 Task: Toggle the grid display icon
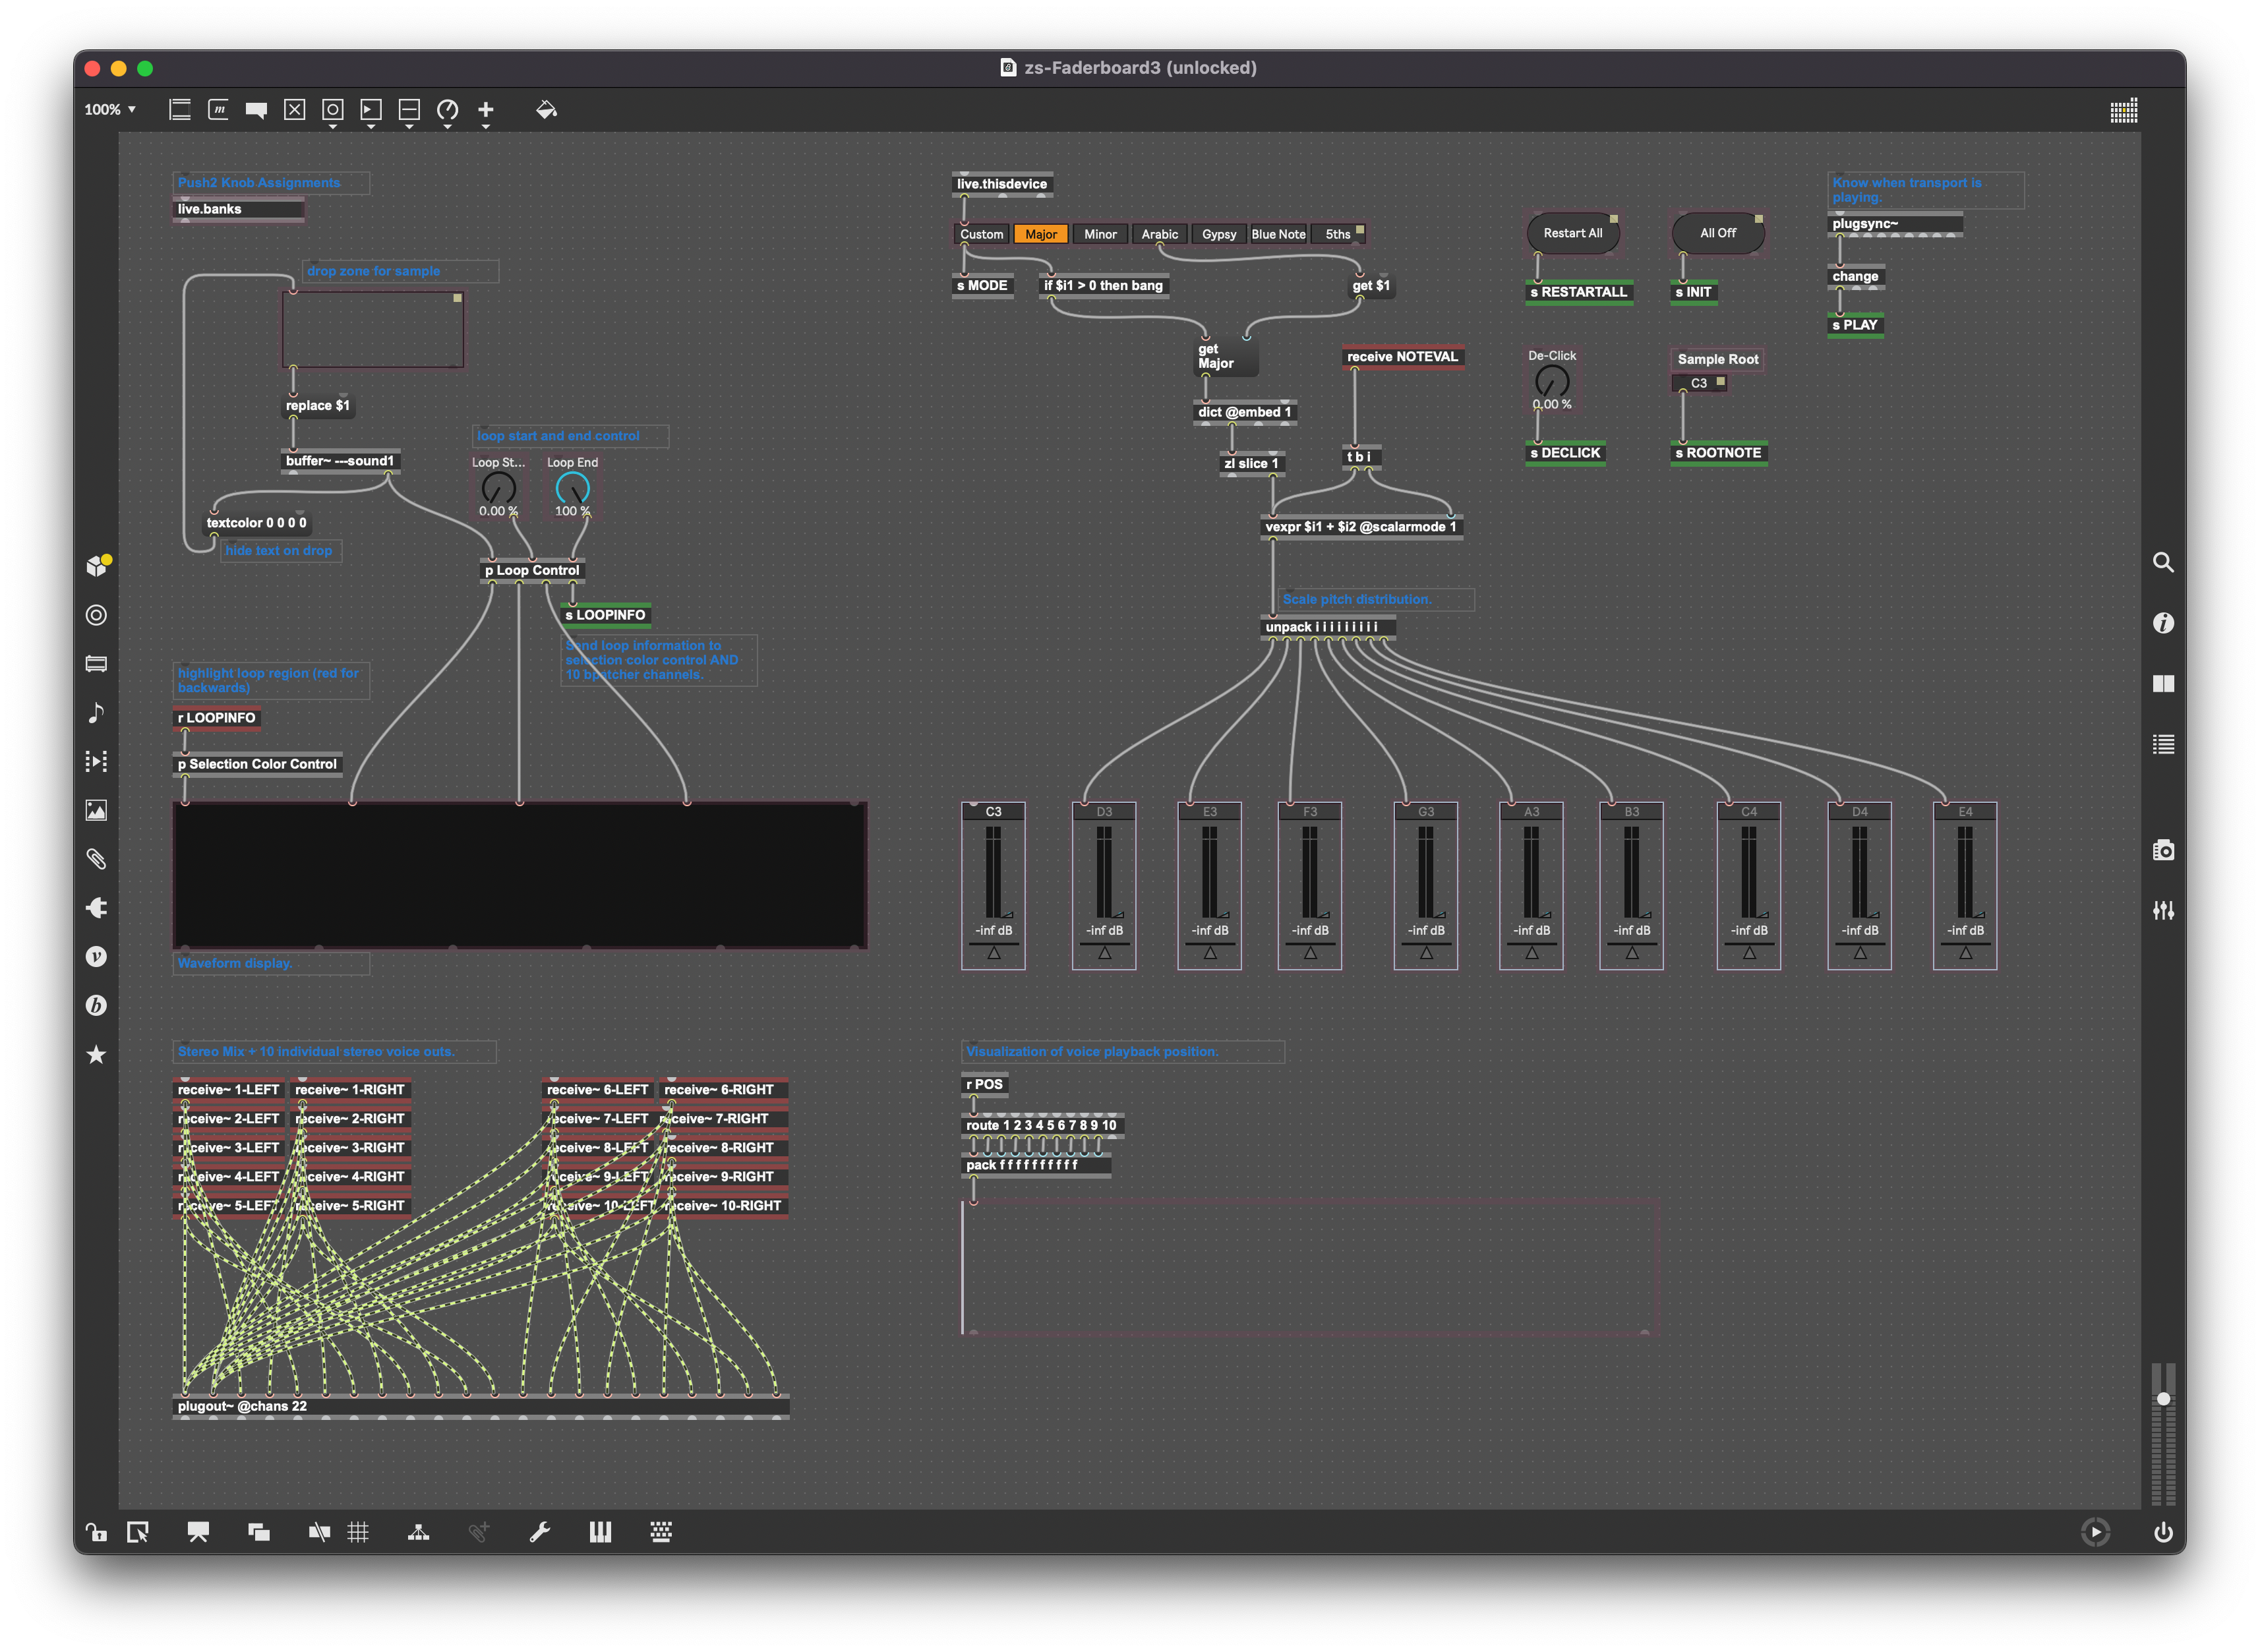click(358, 1532)
